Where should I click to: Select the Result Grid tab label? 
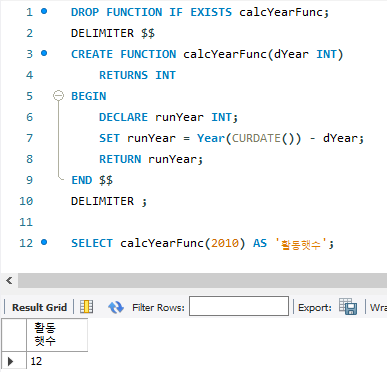coord(39,307)
